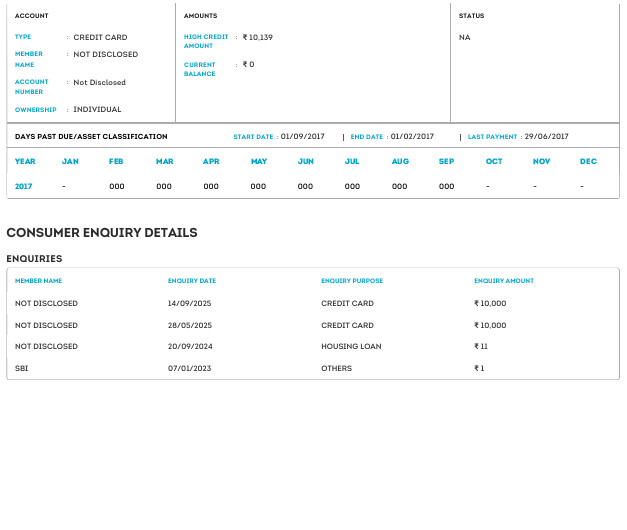Select the 2017 year row label

24,186
